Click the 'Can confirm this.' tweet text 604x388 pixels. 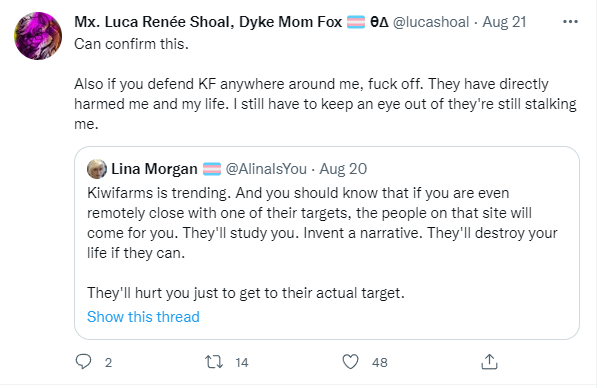[x=131, y=44]
